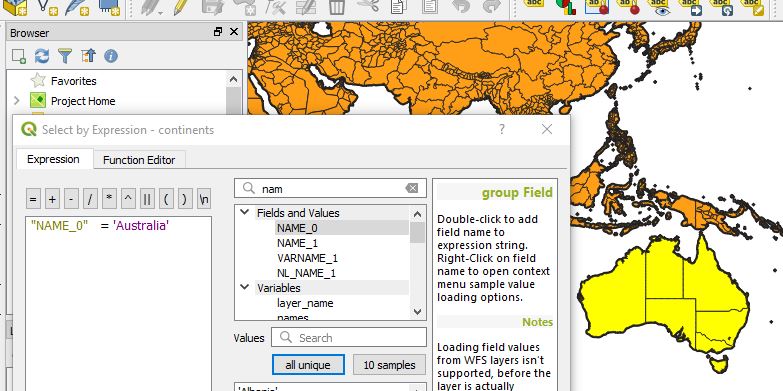The width and height of the screenshot is (783, 391).
Task: Click the Delete Selected trash icon
Action: pos(337,6)
